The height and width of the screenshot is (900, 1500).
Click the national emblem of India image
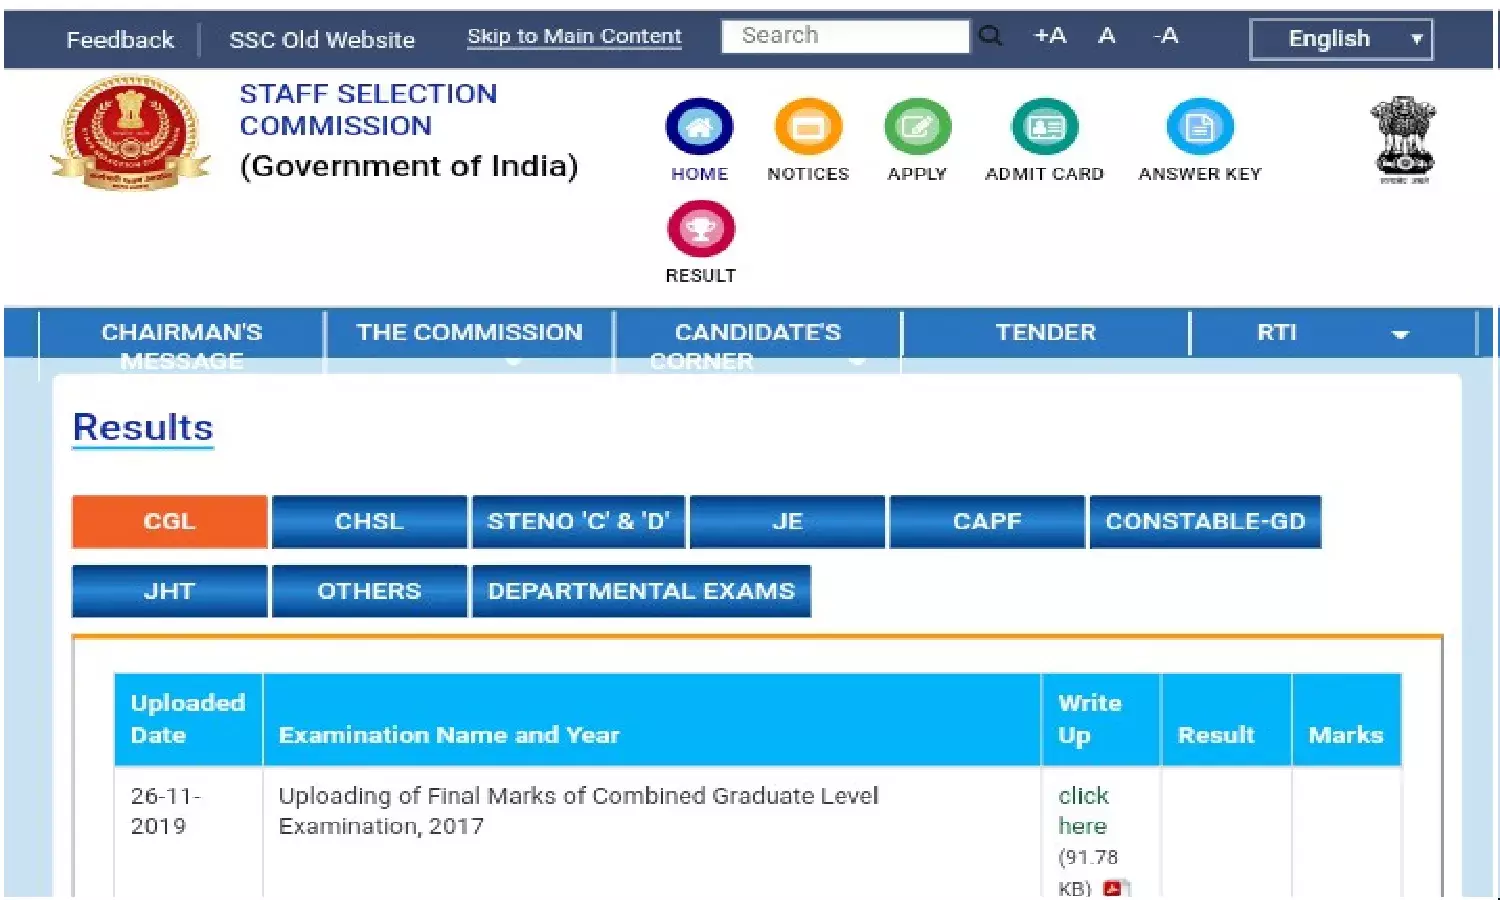pyautogui.click(x=1403, y=140)
